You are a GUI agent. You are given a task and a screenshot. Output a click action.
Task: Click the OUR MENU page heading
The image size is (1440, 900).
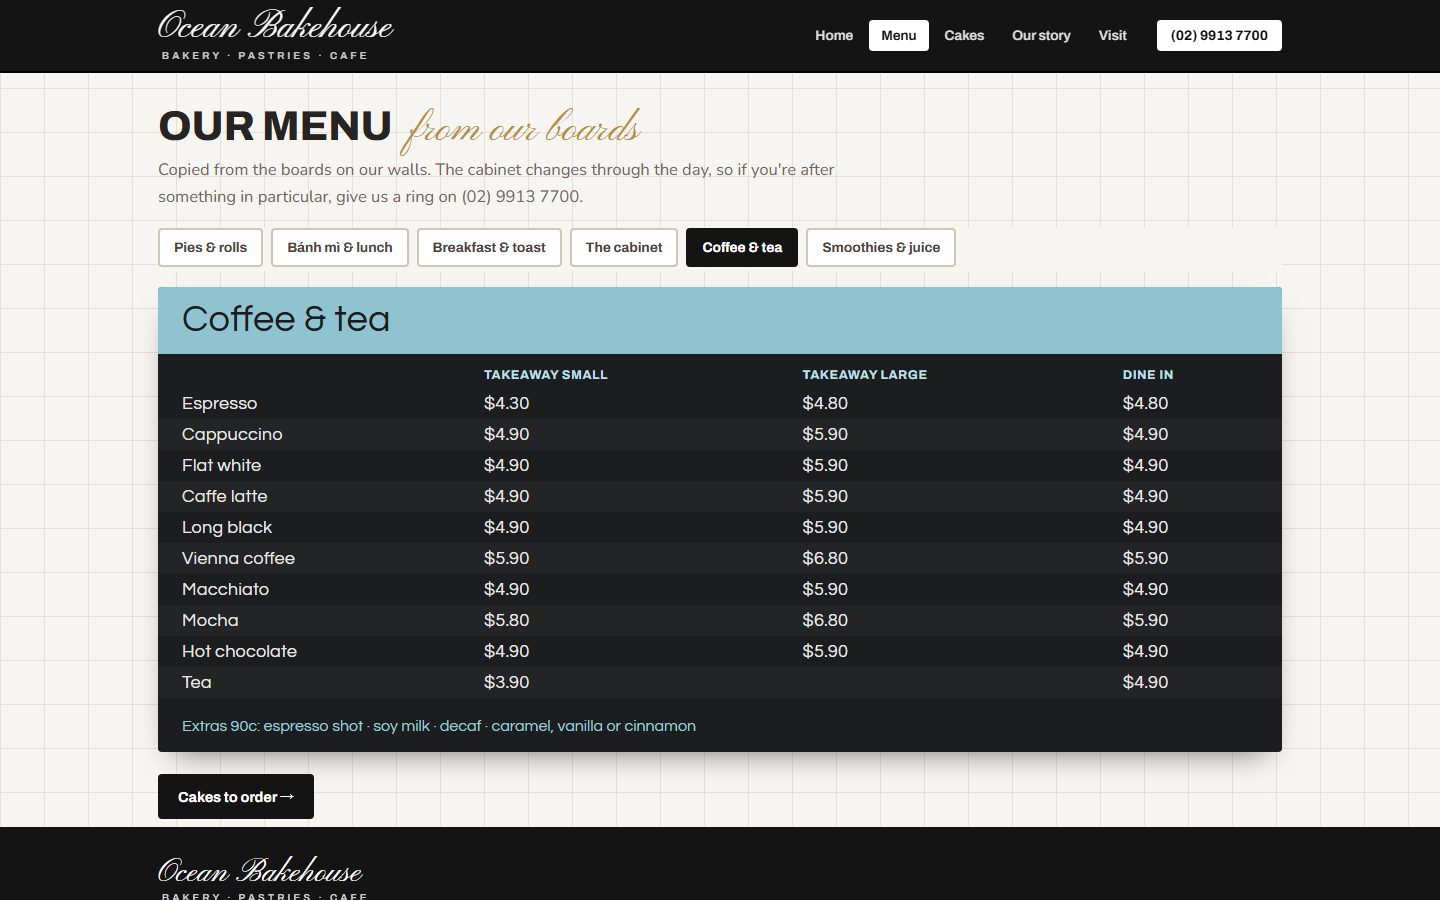pyautogui.click(x=275, y=126)
